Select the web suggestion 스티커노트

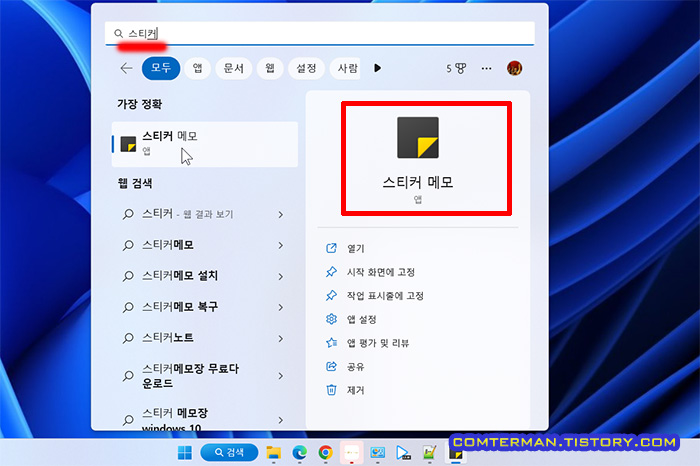click(x=168, y=337)
